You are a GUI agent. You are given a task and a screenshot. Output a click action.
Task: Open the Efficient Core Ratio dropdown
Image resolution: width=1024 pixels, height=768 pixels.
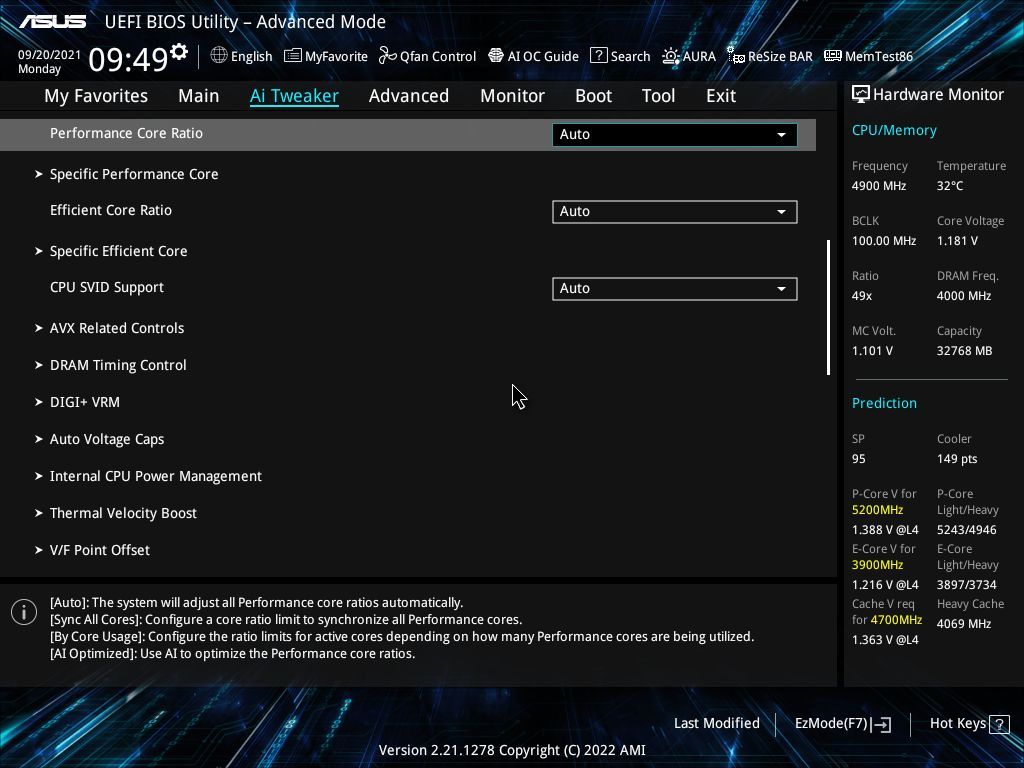tap(675, 212)
